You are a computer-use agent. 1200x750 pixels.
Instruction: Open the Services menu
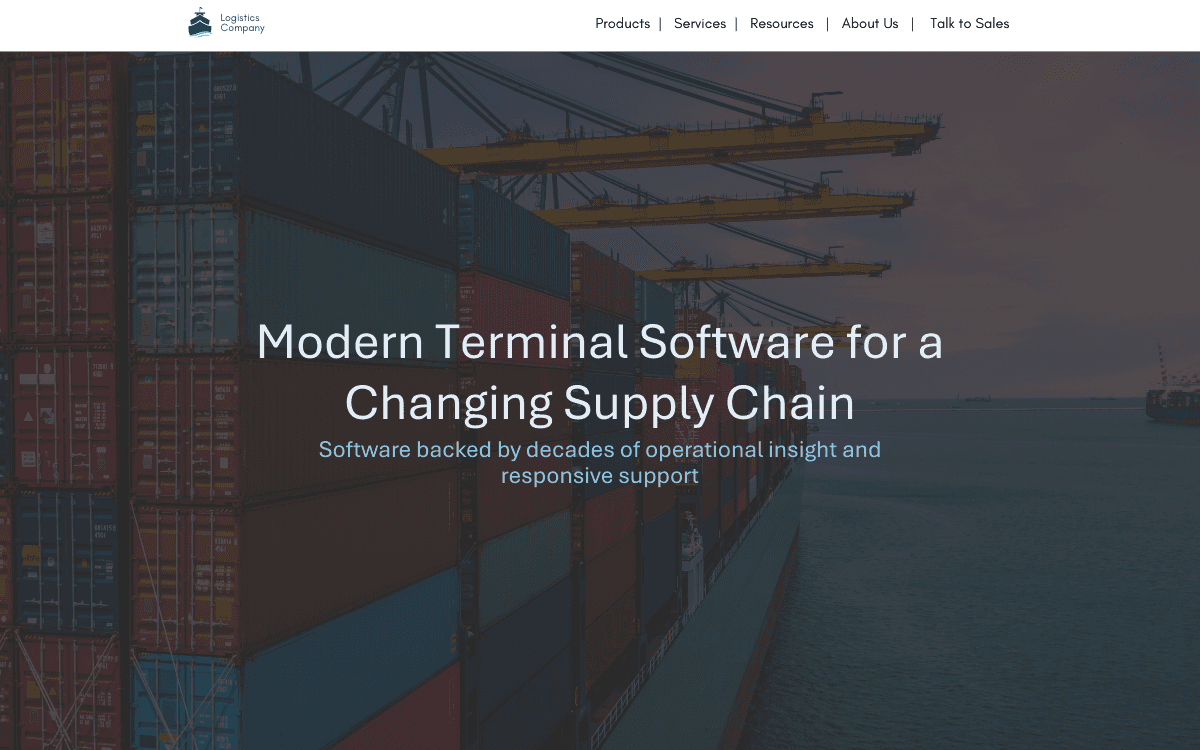click(x=700, y=24)
